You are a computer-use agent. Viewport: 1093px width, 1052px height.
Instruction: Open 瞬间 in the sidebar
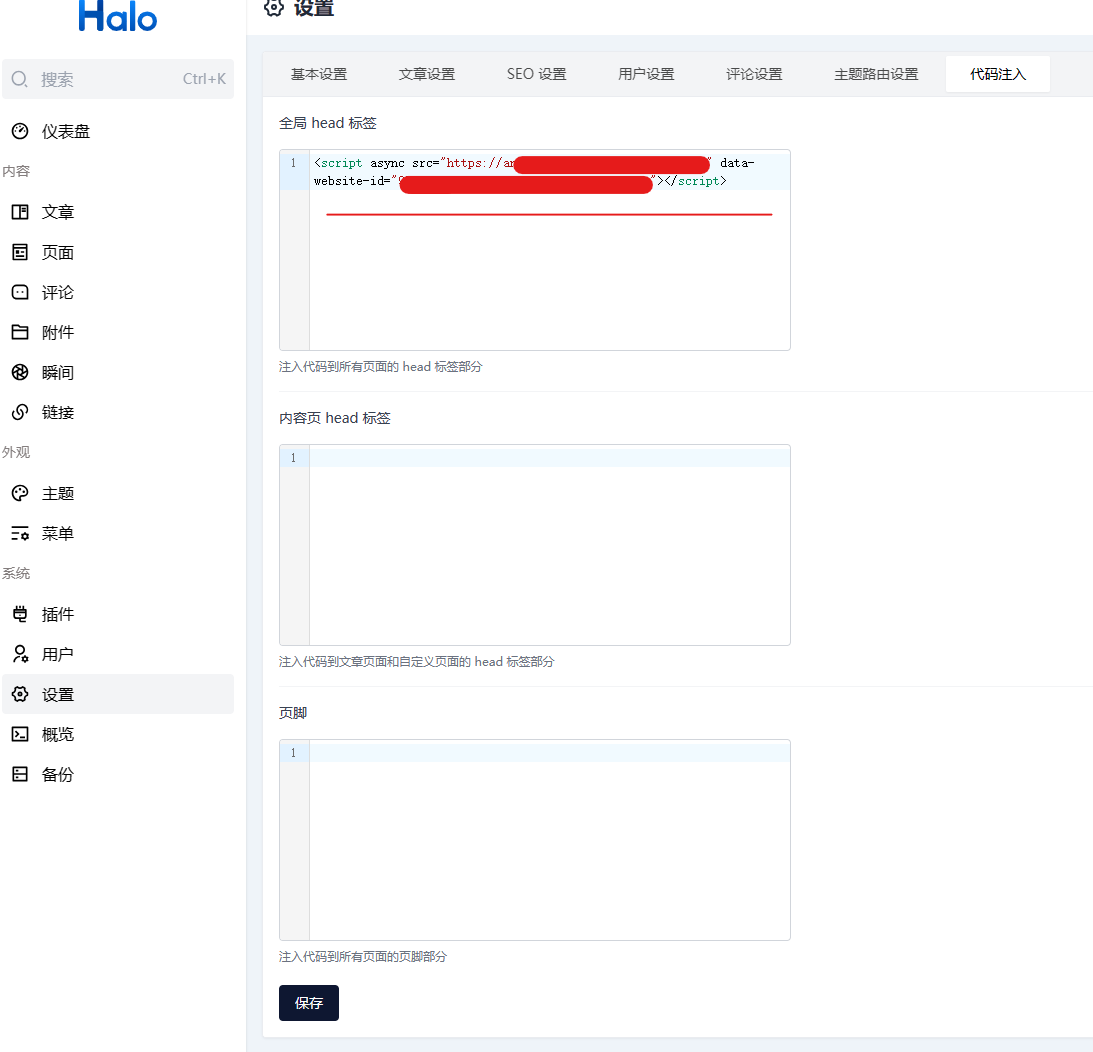point(118,372)
